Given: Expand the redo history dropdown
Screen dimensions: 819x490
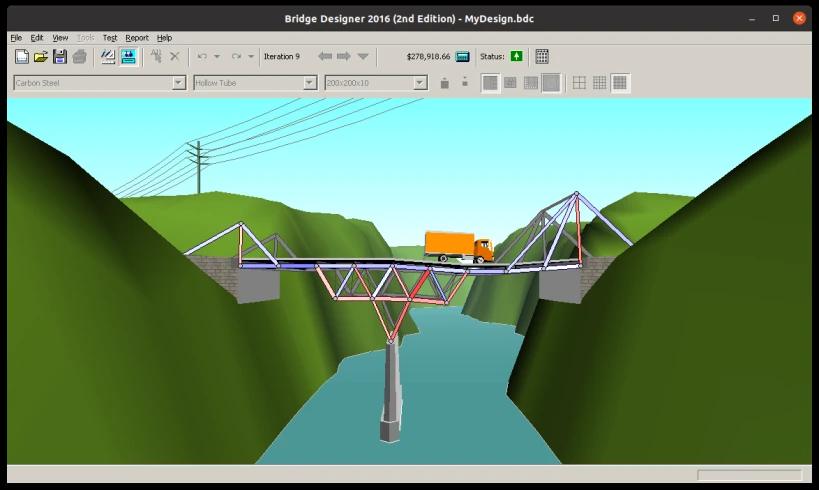Looking at the screenshot, I should point(251,56).
